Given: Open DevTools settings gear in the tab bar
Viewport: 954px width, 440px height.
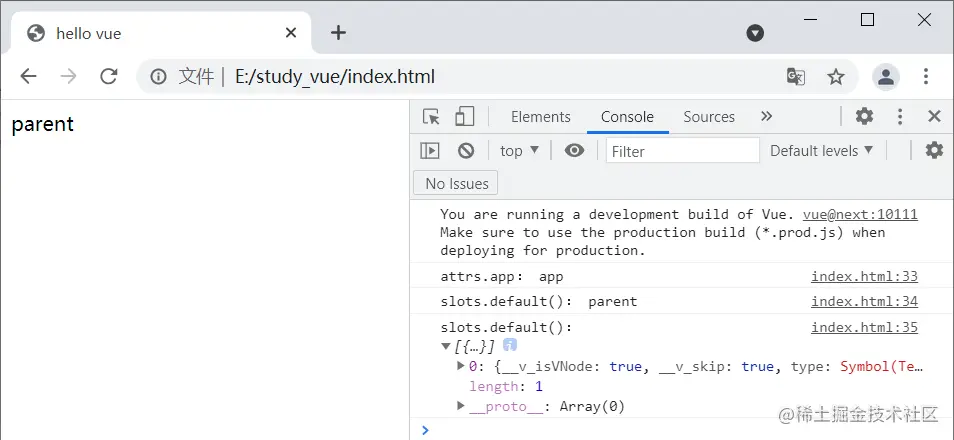Looking at the screenshot, I should click(x=864, y=116).
